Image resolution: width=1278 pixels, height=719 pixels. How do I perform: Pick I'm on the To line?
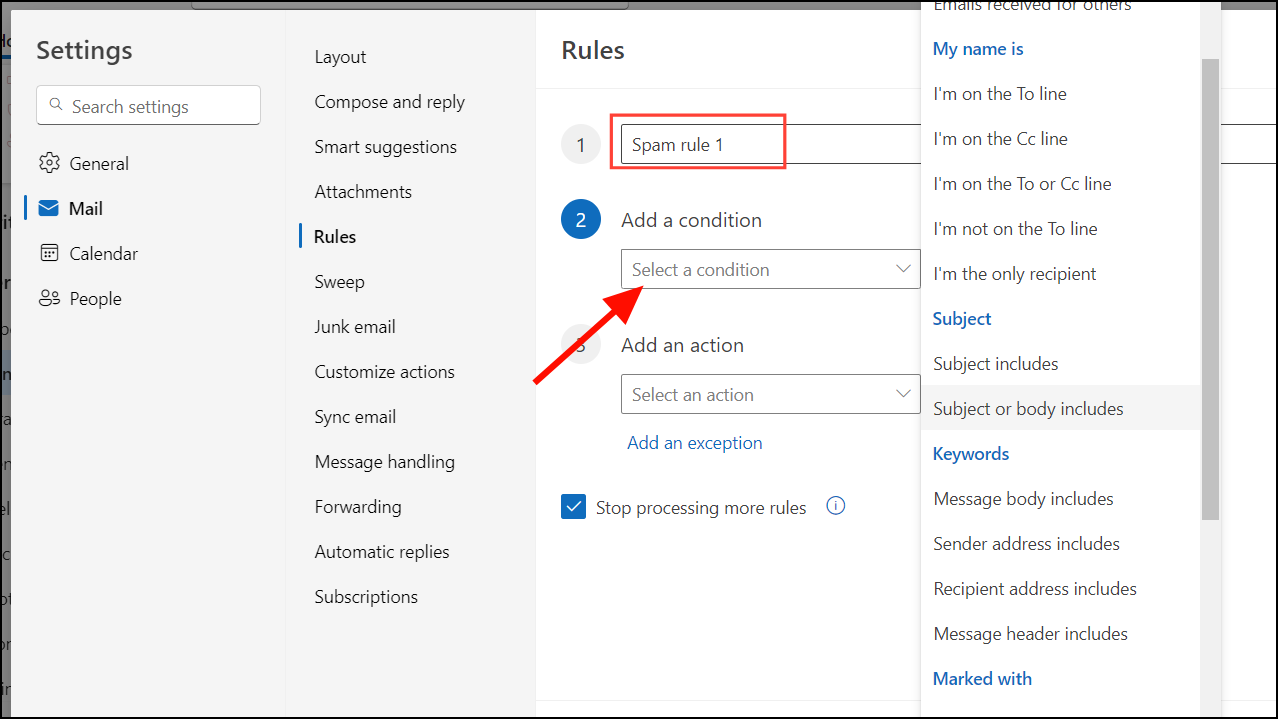coord(999,94)
